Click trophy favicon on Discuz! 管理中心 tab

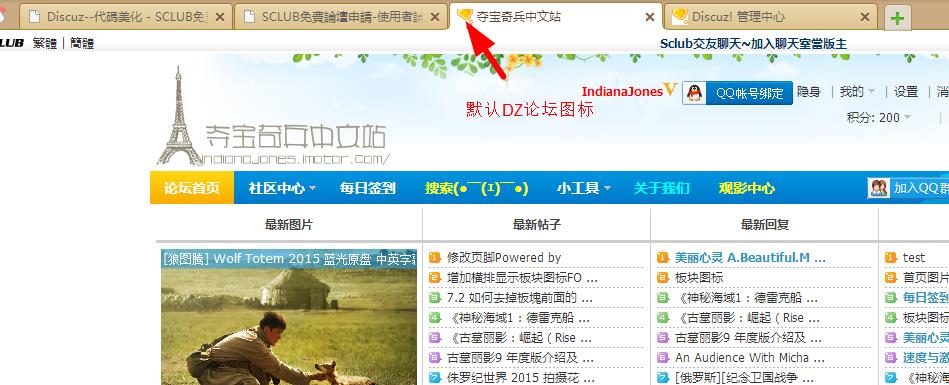coord(680,16)
